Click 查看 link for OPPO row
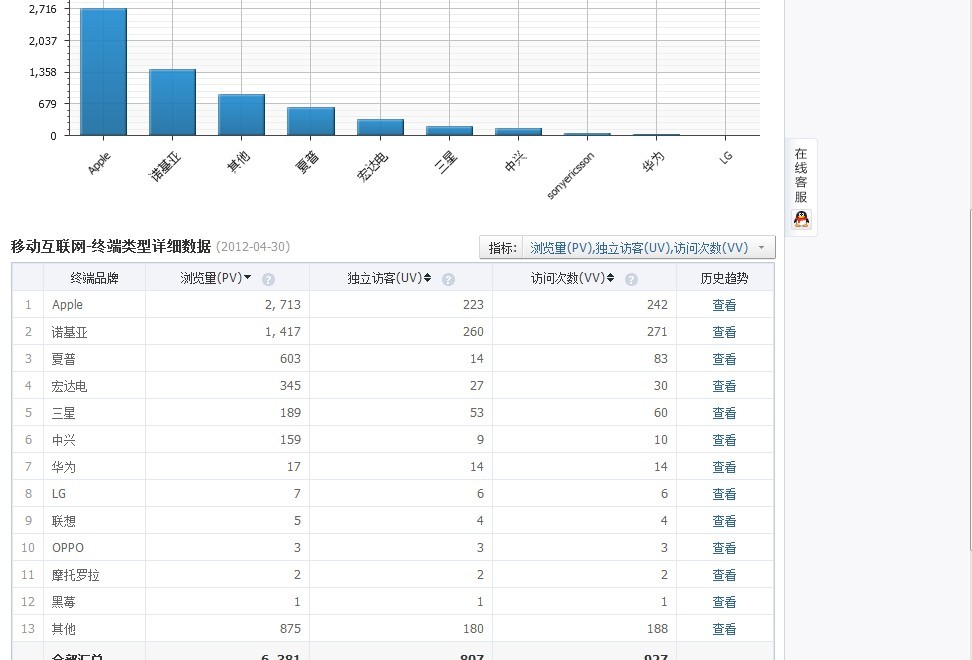The image size is (972, 660). [724, 548]
